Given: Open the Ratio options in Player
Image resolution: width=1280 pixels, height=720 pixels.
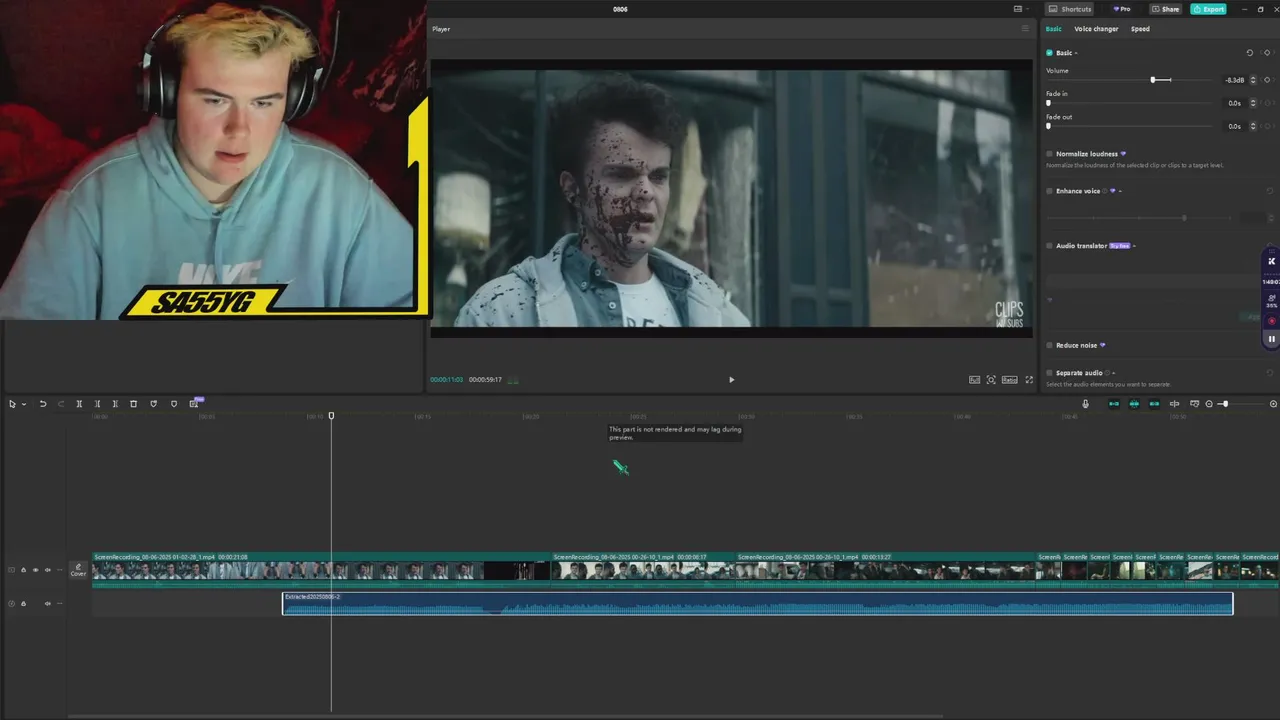Looking at the screenshot, I should click(x=1010, y=380).
